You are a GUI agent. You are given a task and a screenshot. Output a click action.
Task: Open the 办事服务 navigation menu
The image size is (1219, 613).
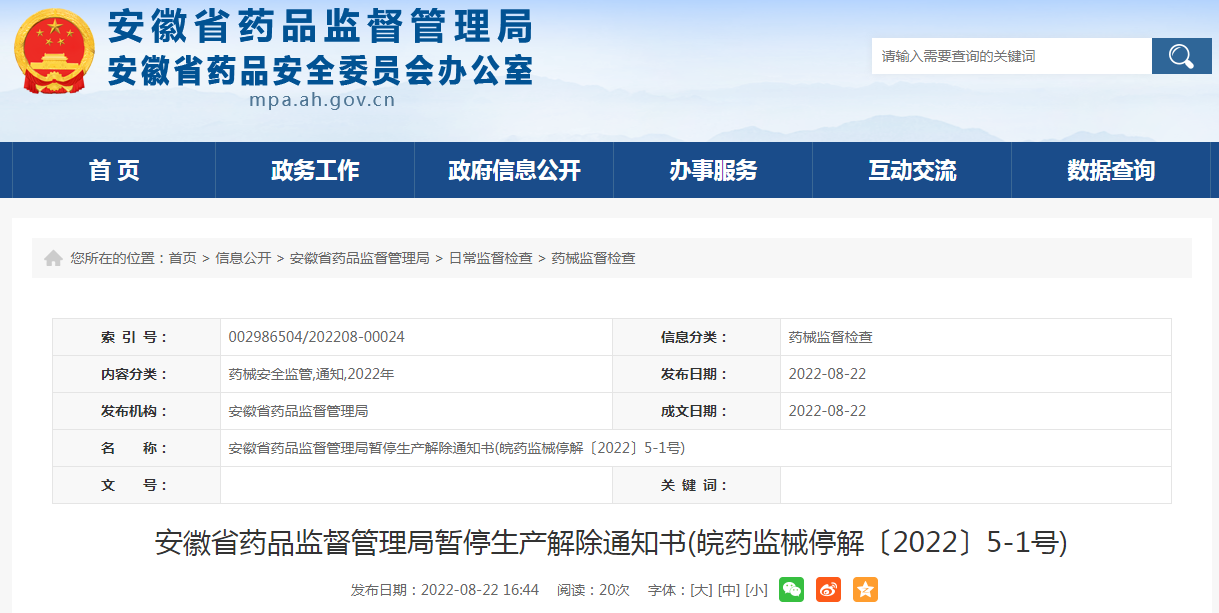713,170
